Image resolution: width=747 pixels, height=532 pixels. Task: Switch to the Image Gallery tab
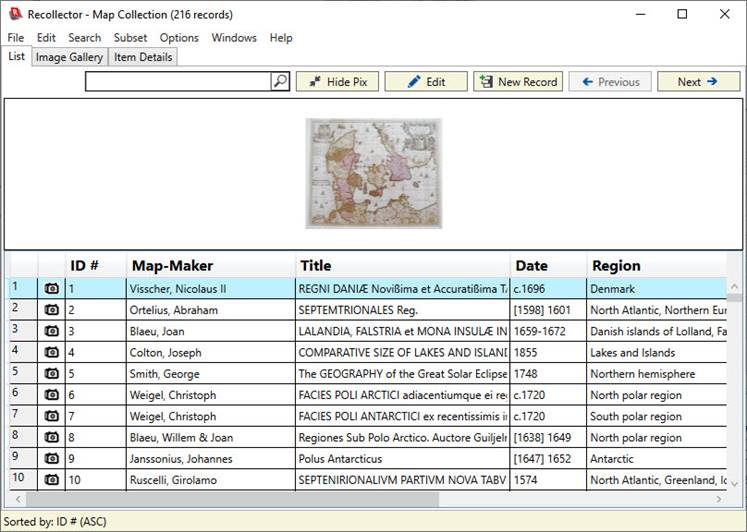coord(70,57)
